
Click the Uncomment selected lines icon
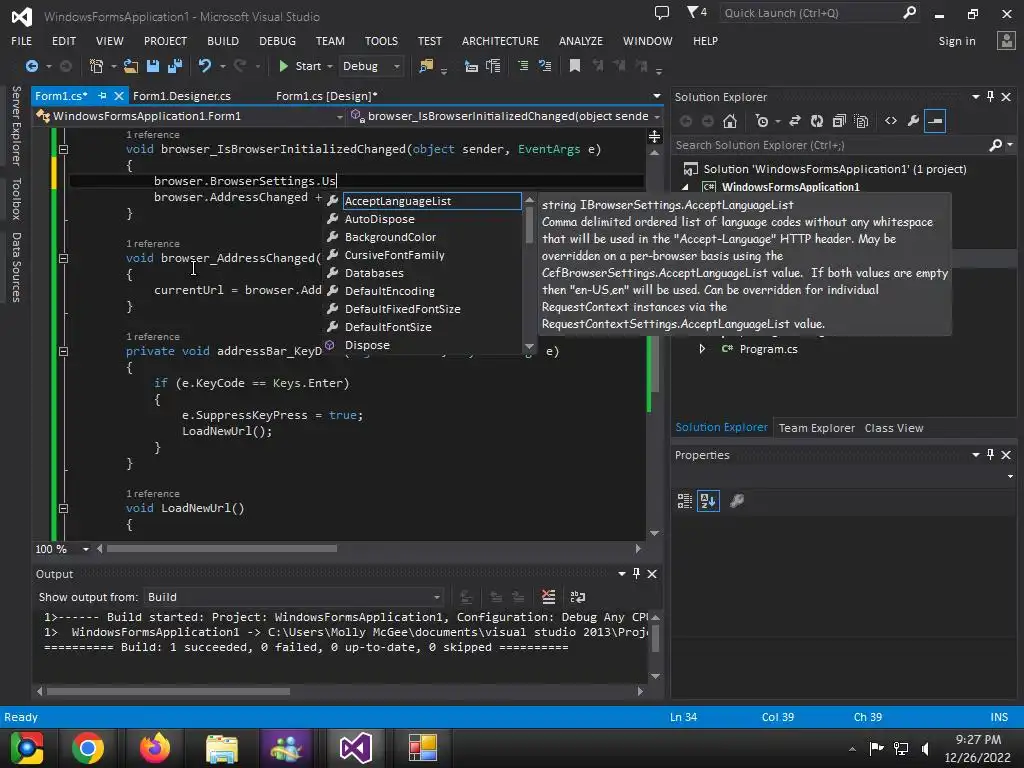545,66
